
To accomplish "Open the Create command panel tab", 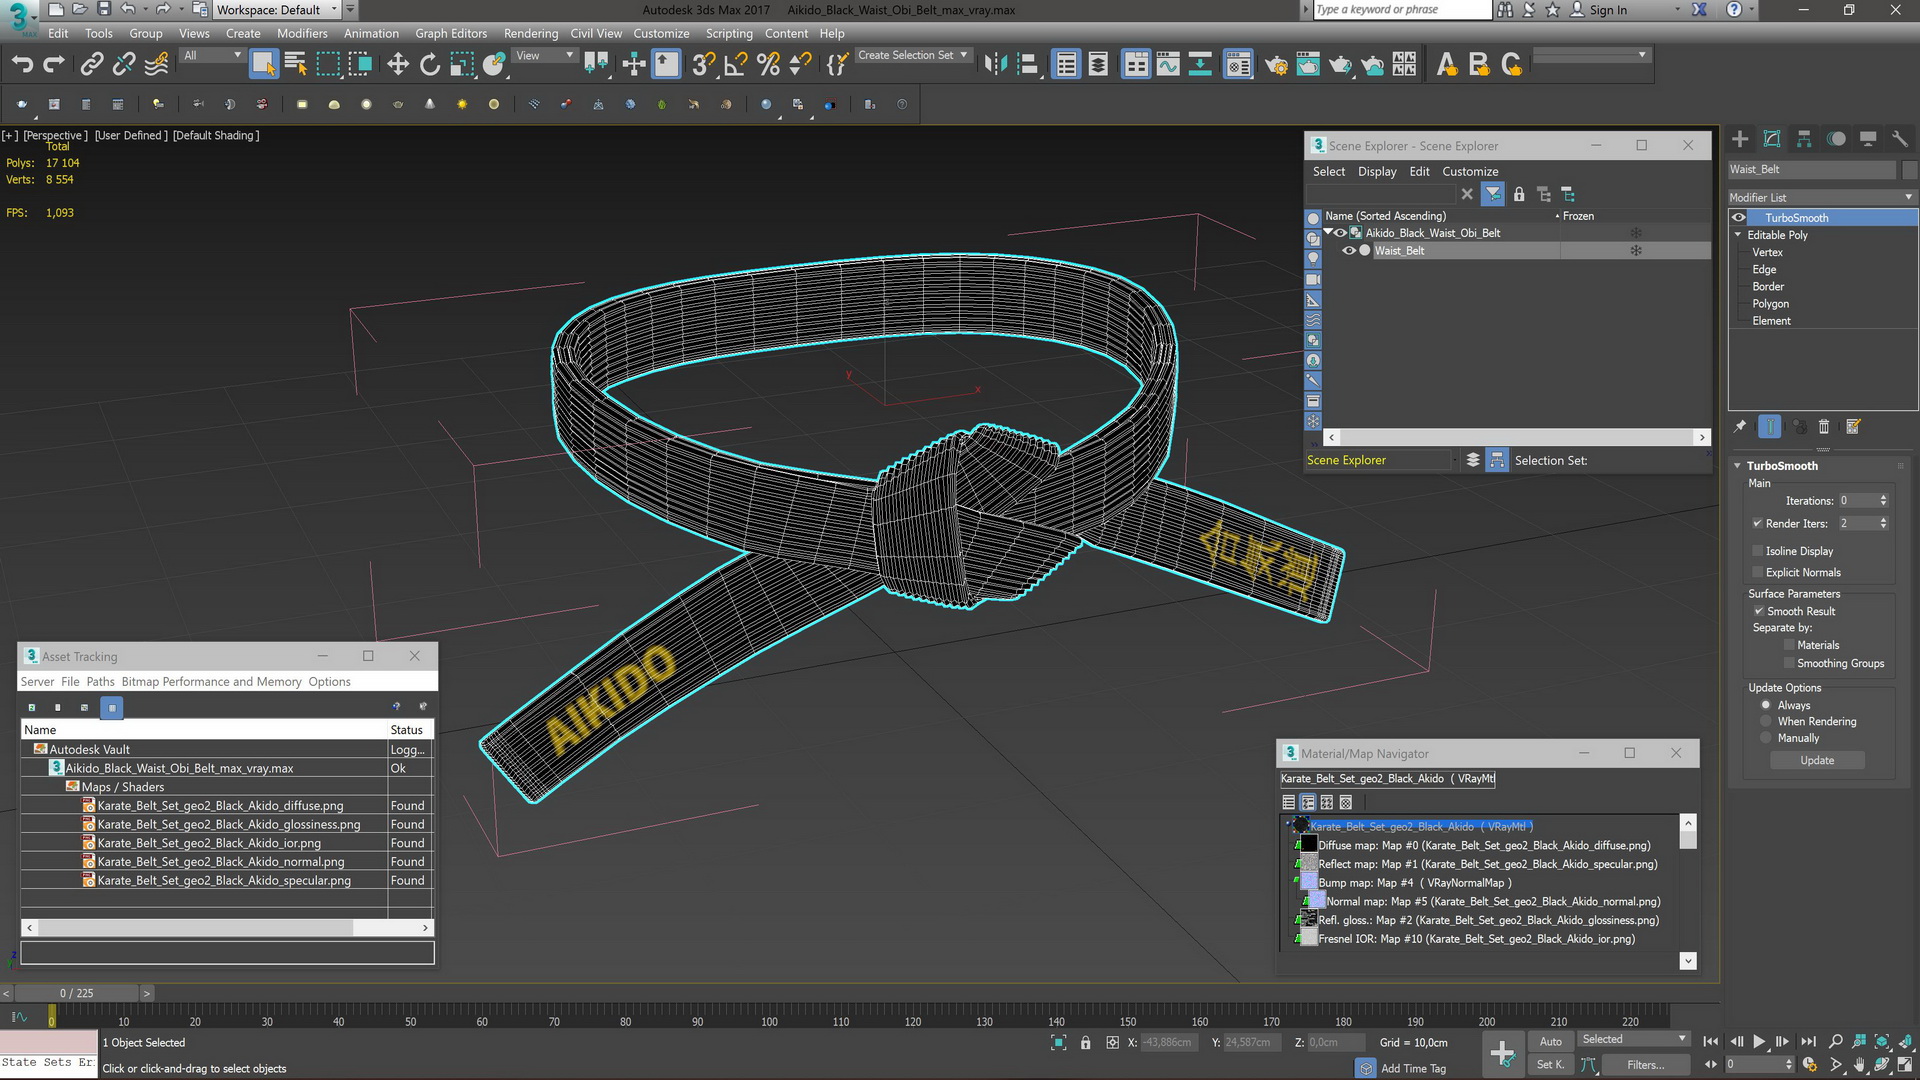I will 1740,139.
